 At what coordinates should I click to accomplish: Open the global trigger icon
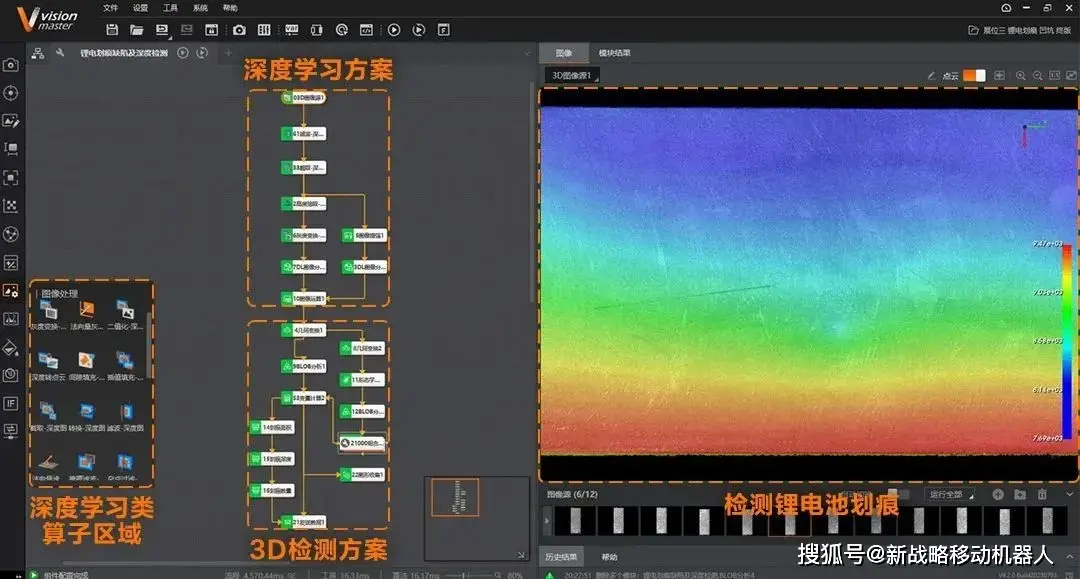(342, 30)
